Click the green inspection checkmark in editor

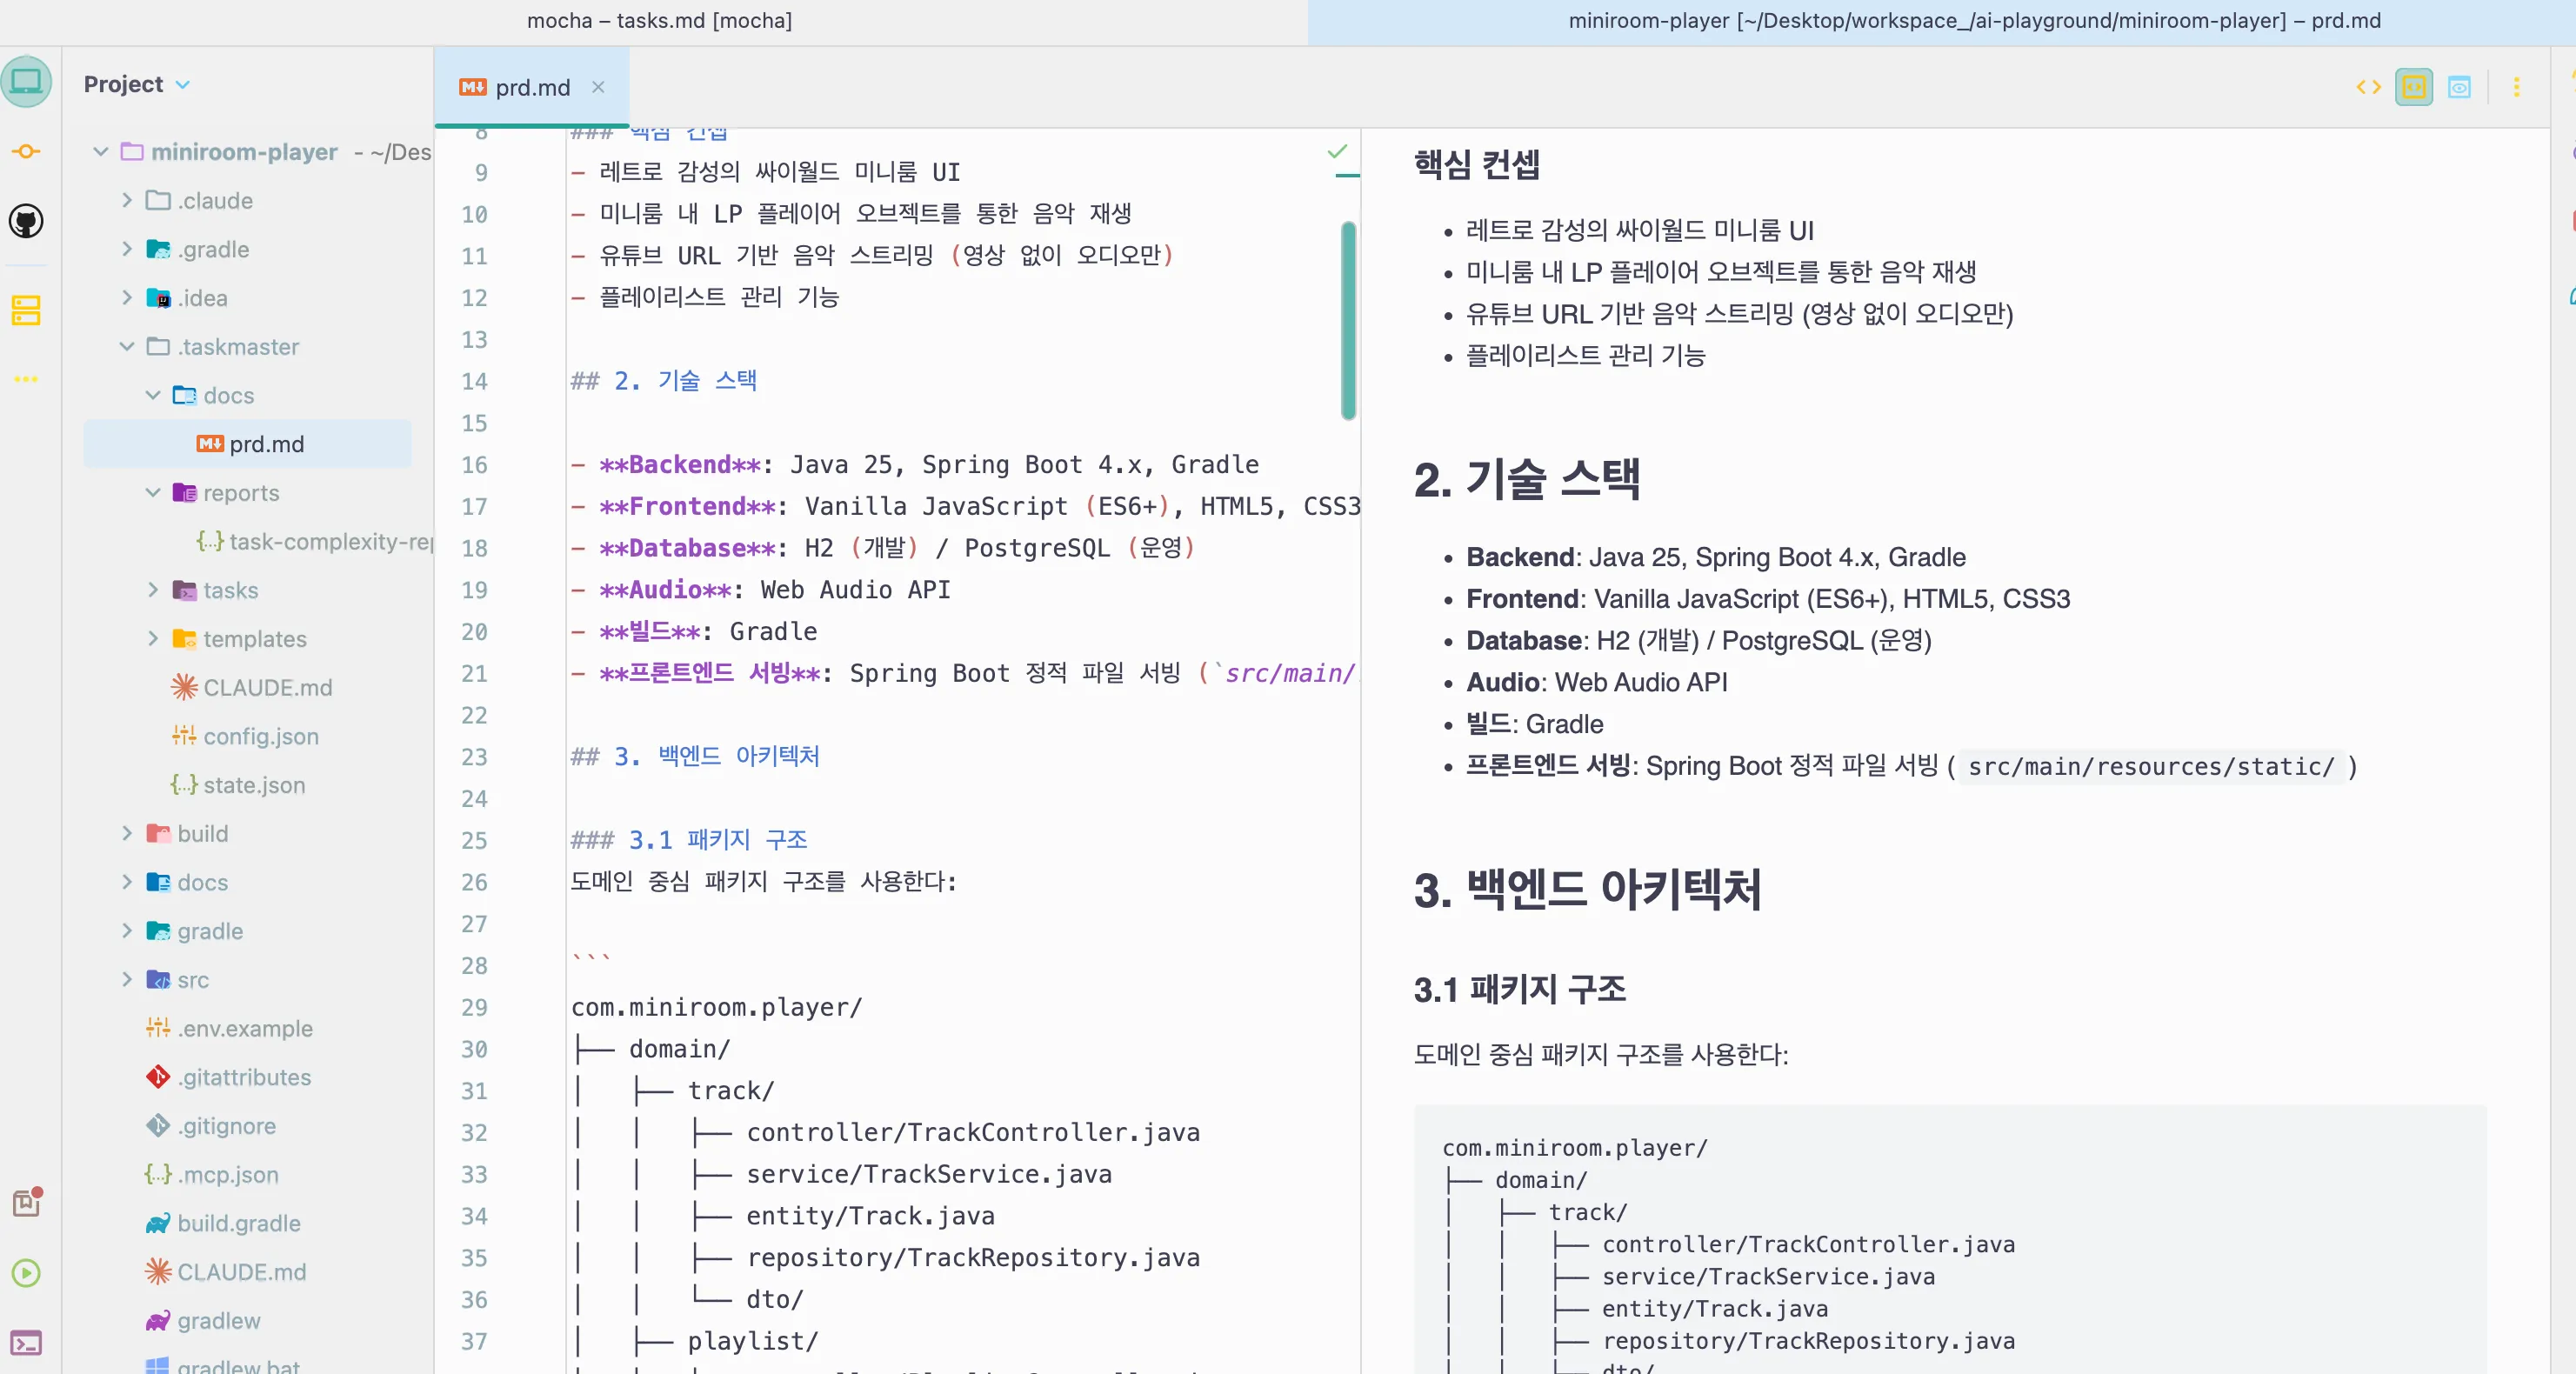click(1337, 152)
